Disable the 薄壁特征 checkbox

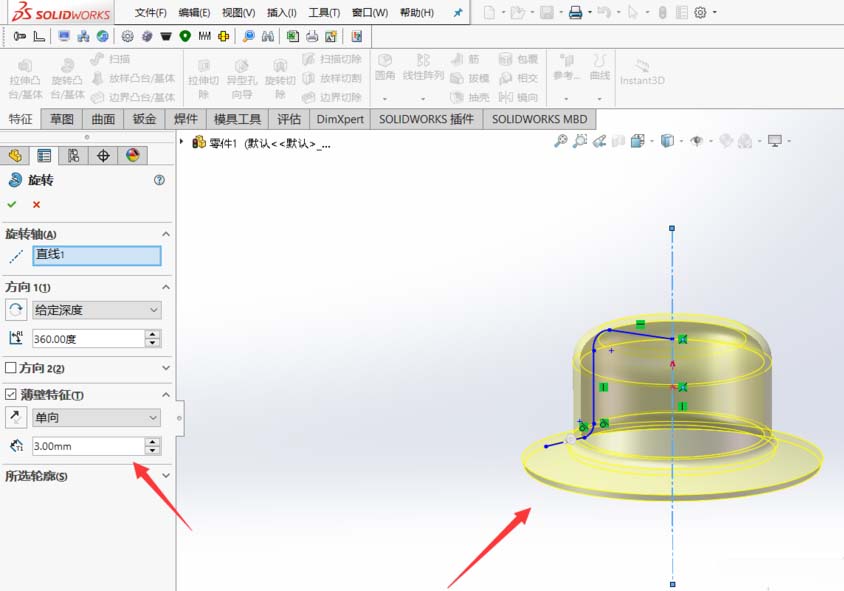[11, 392]
